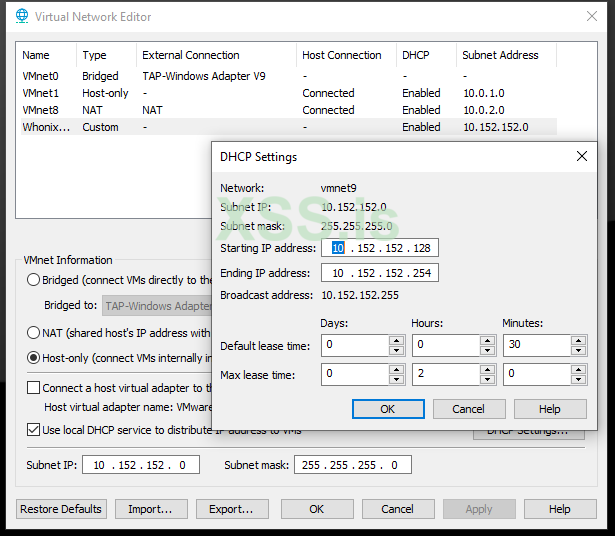Click the Bridged type cell

[x=100, y=76]
